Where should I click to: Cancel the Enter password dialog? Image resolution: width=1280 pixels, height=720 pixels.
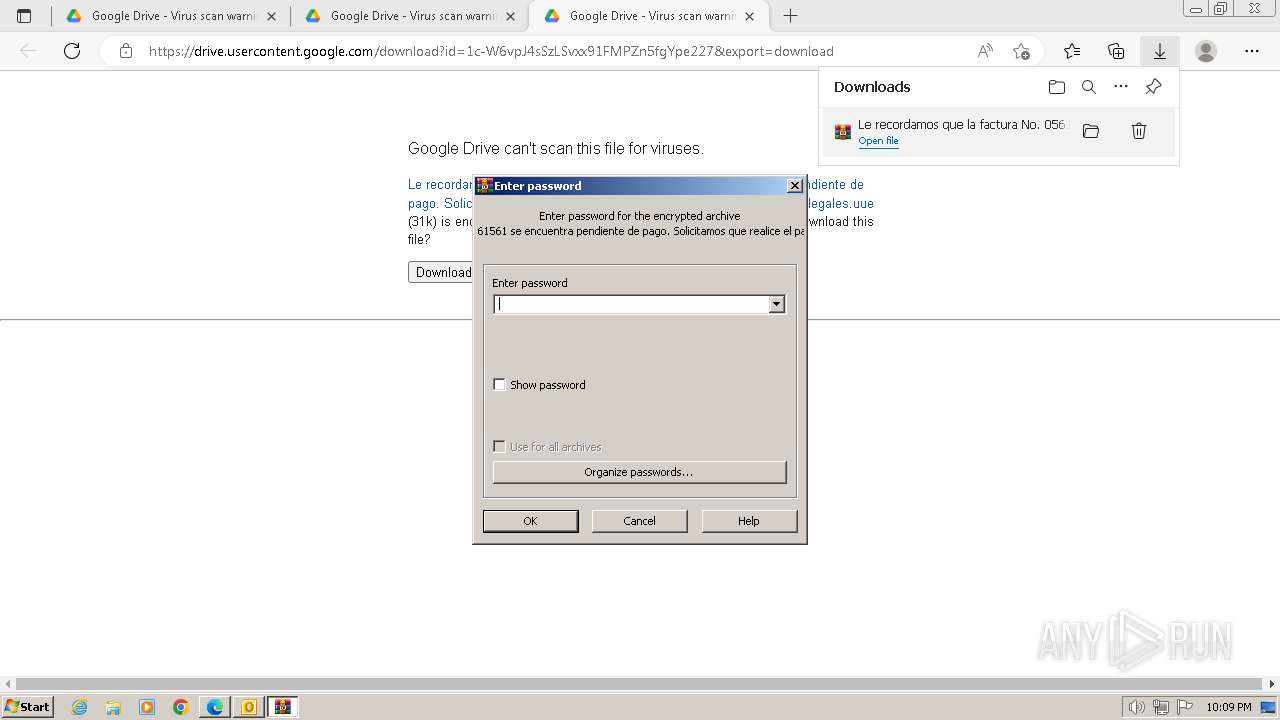click(639, 521)
